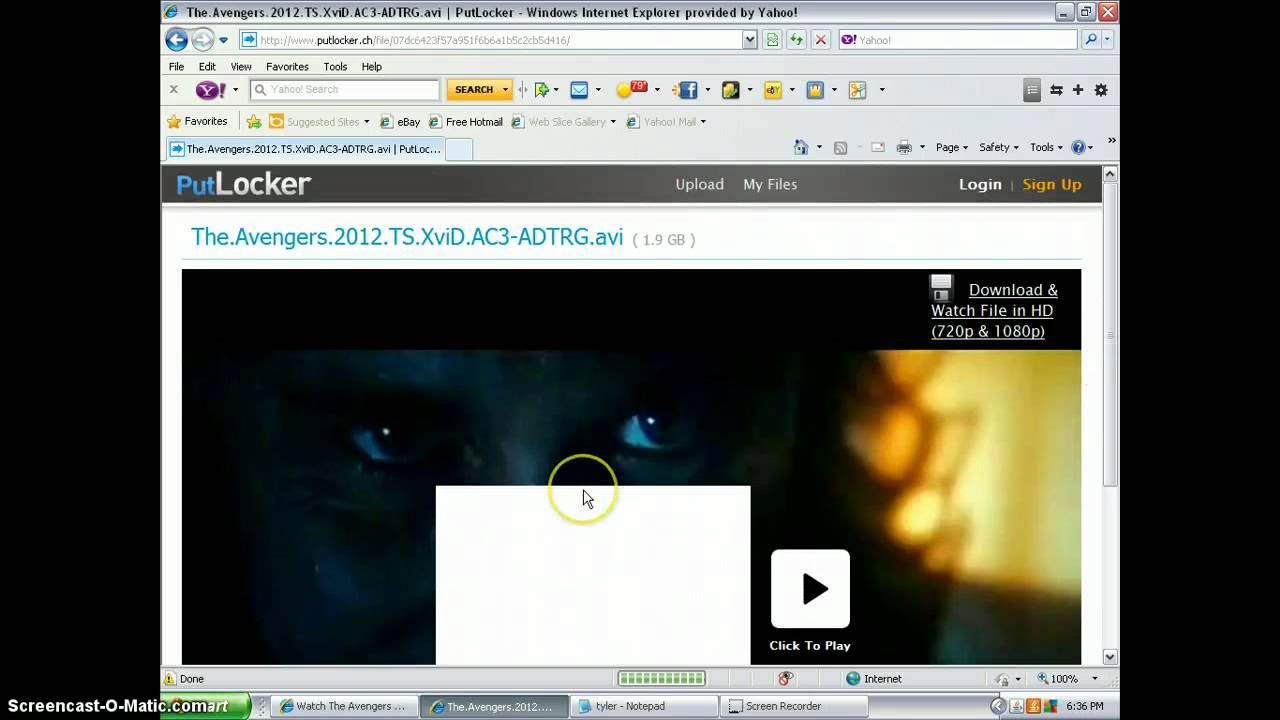
Task: Open a new blank tab
Action: click(458, 149)
